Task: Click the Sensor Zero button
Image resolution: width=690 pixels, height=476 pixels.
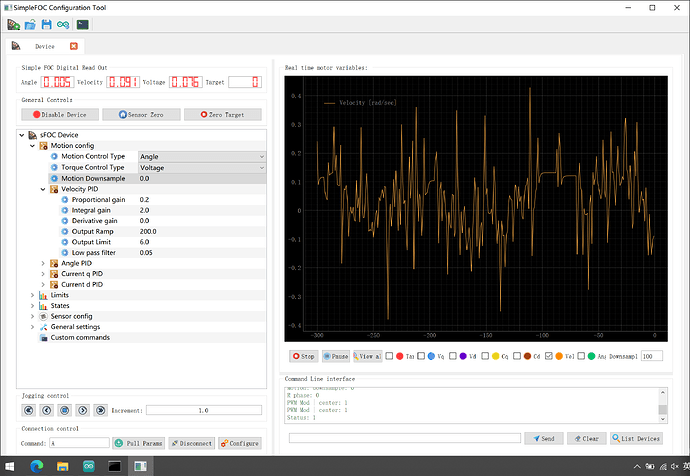Action: 141,114
